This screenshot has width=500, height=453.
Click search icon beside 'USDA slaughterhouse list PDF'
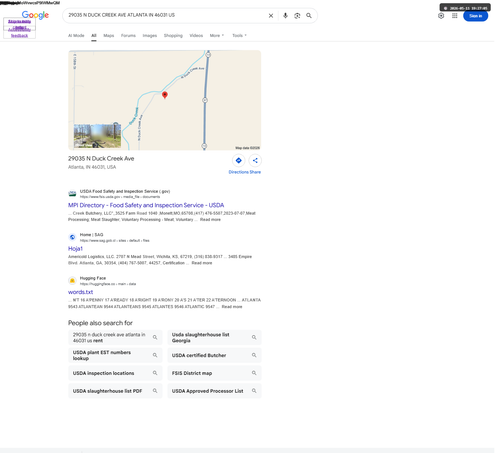click(x=155, y=391)
